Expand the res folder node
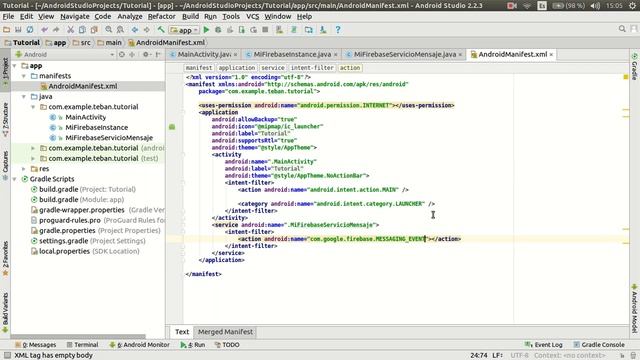Screen dimensions: 640x360 pos(24,169)
